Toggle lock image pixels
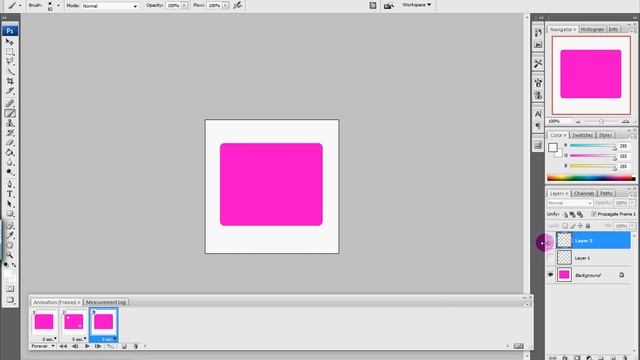The height and width of the screenshot is (360, 640). (573, 226)
